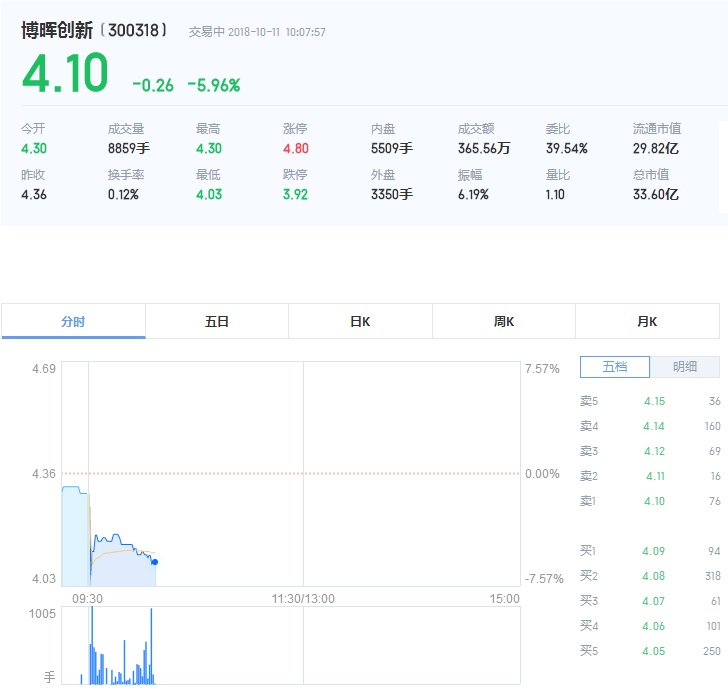Click the 买3 bid price 4.07
The height and width of the screenshot is (693, 728).
coord(654,601)
